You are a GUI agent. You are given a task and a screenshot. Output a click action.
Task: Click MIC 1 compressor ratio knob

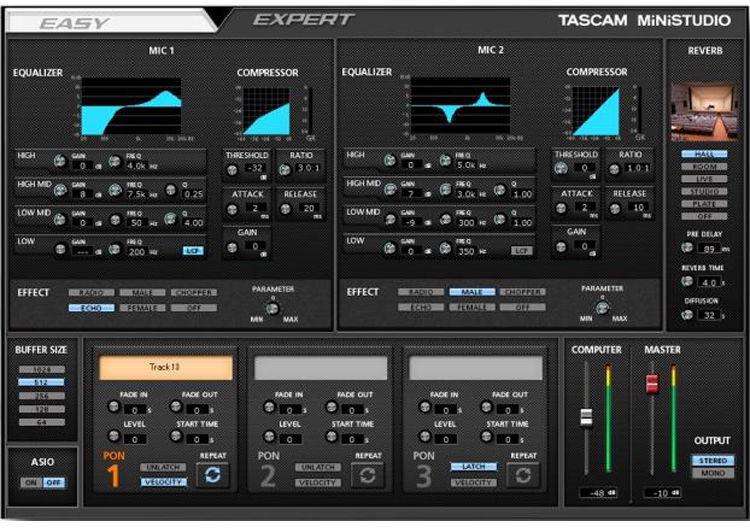point(285,170)
